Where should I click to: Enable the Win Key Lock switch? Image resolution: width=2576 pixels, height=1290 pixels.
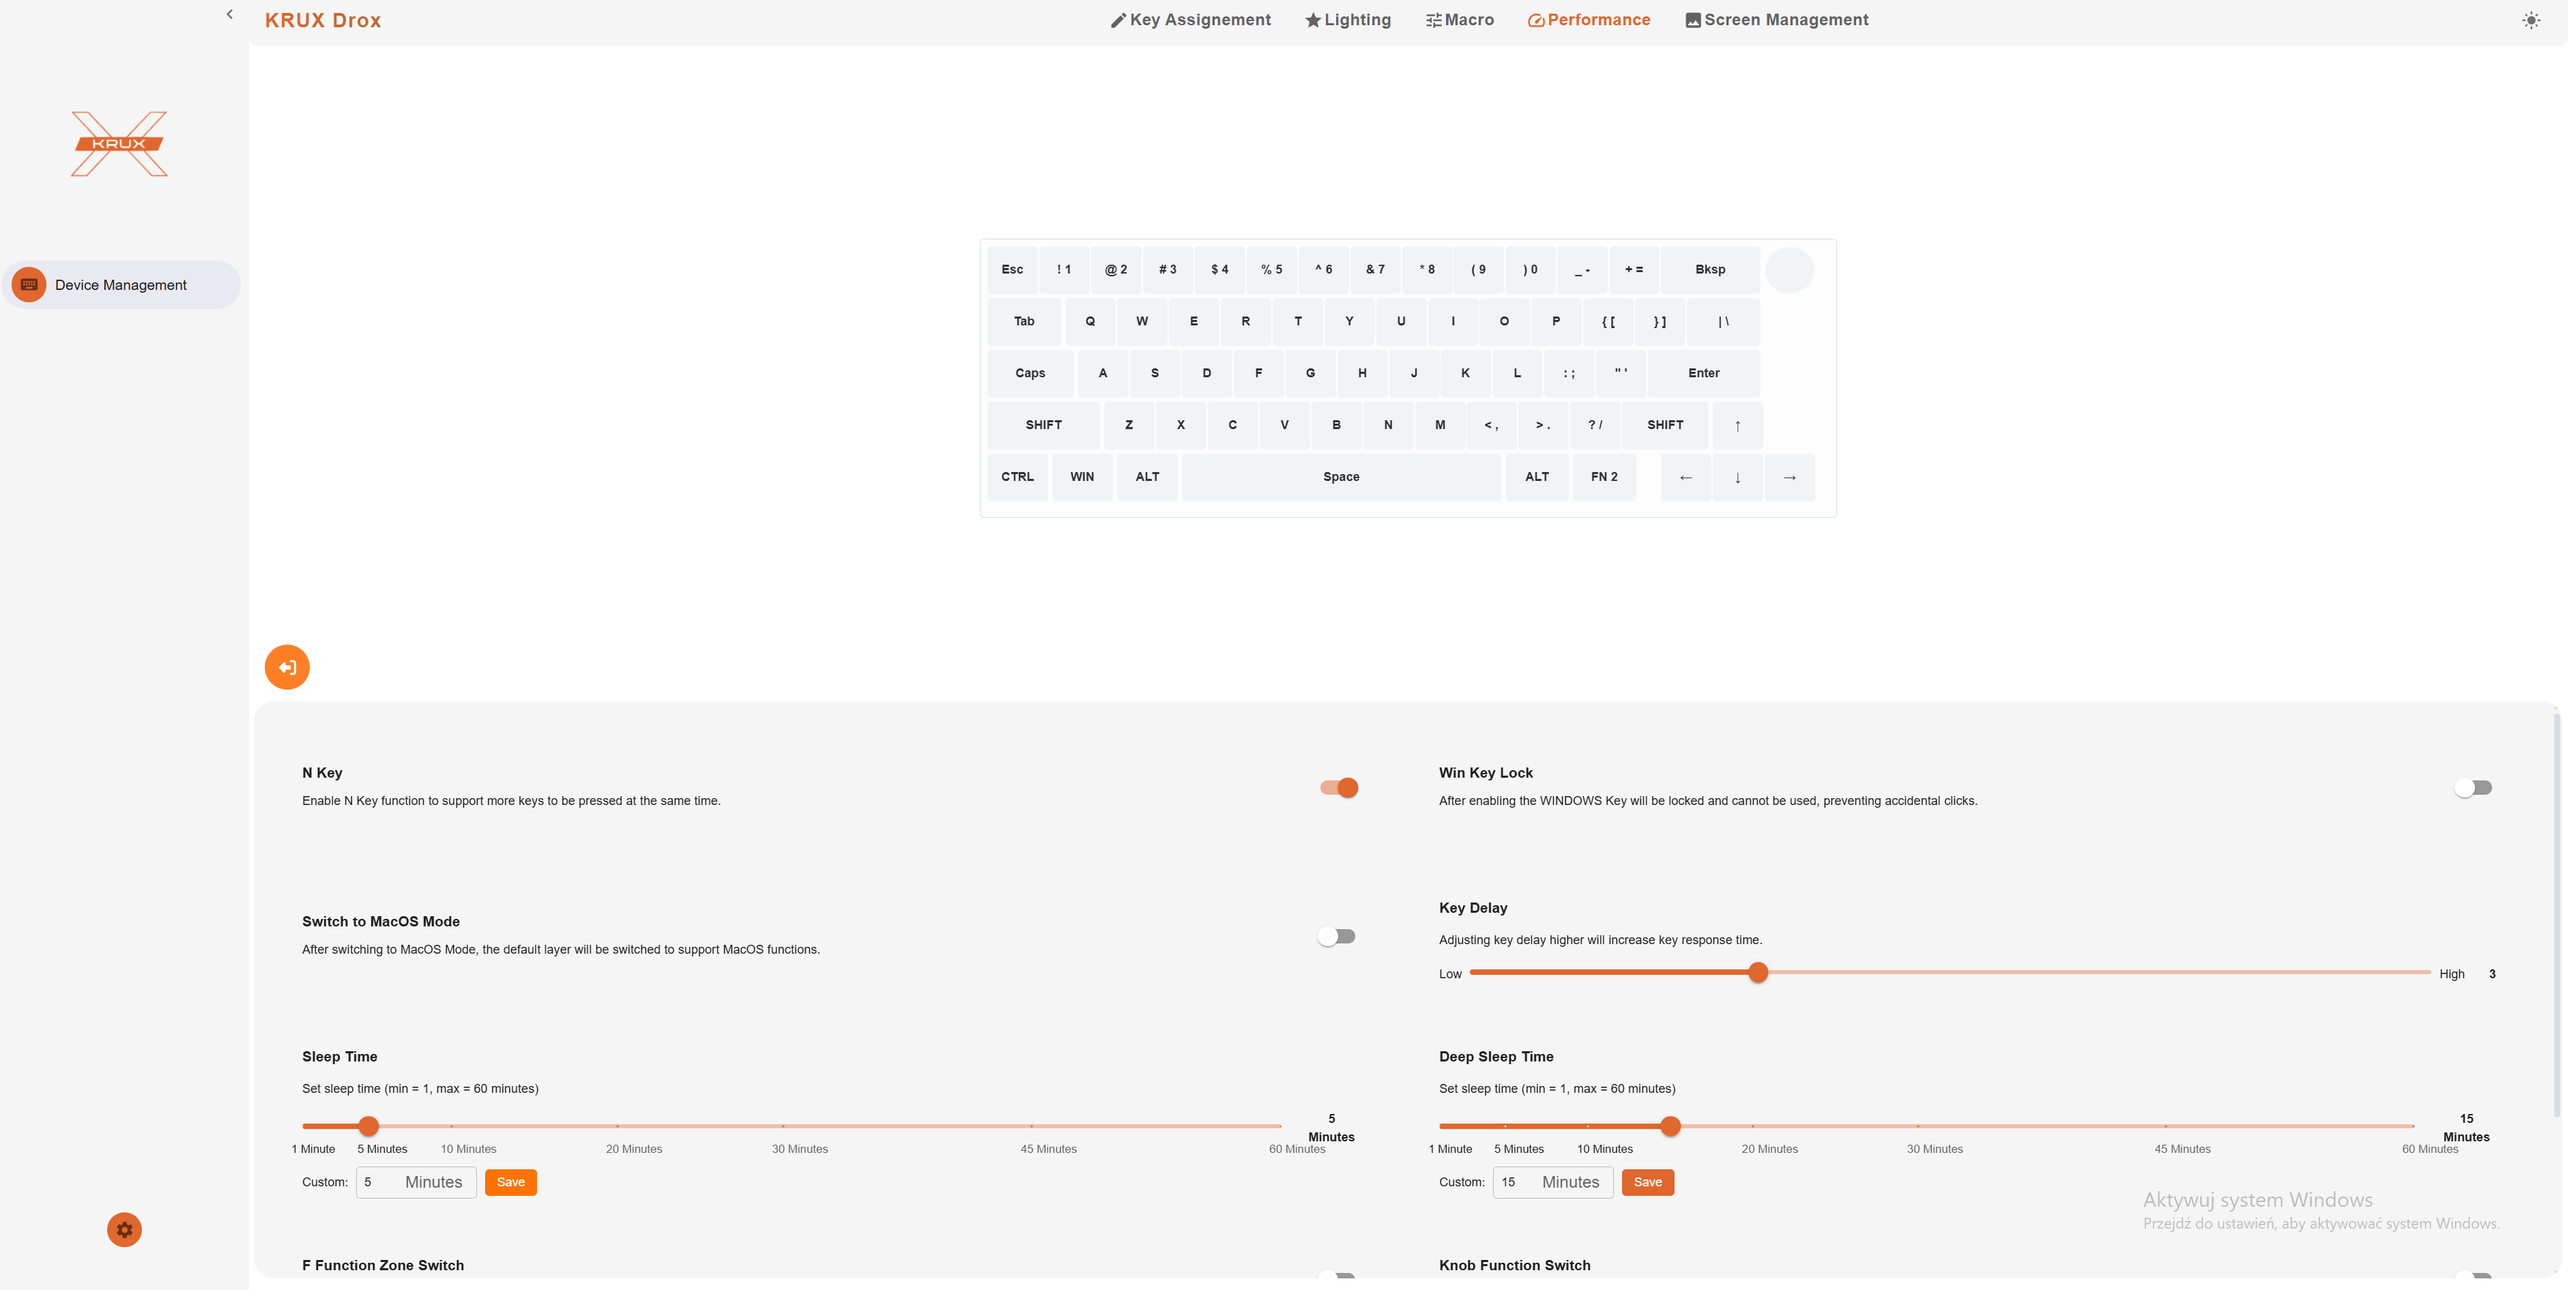point(2473,788)
